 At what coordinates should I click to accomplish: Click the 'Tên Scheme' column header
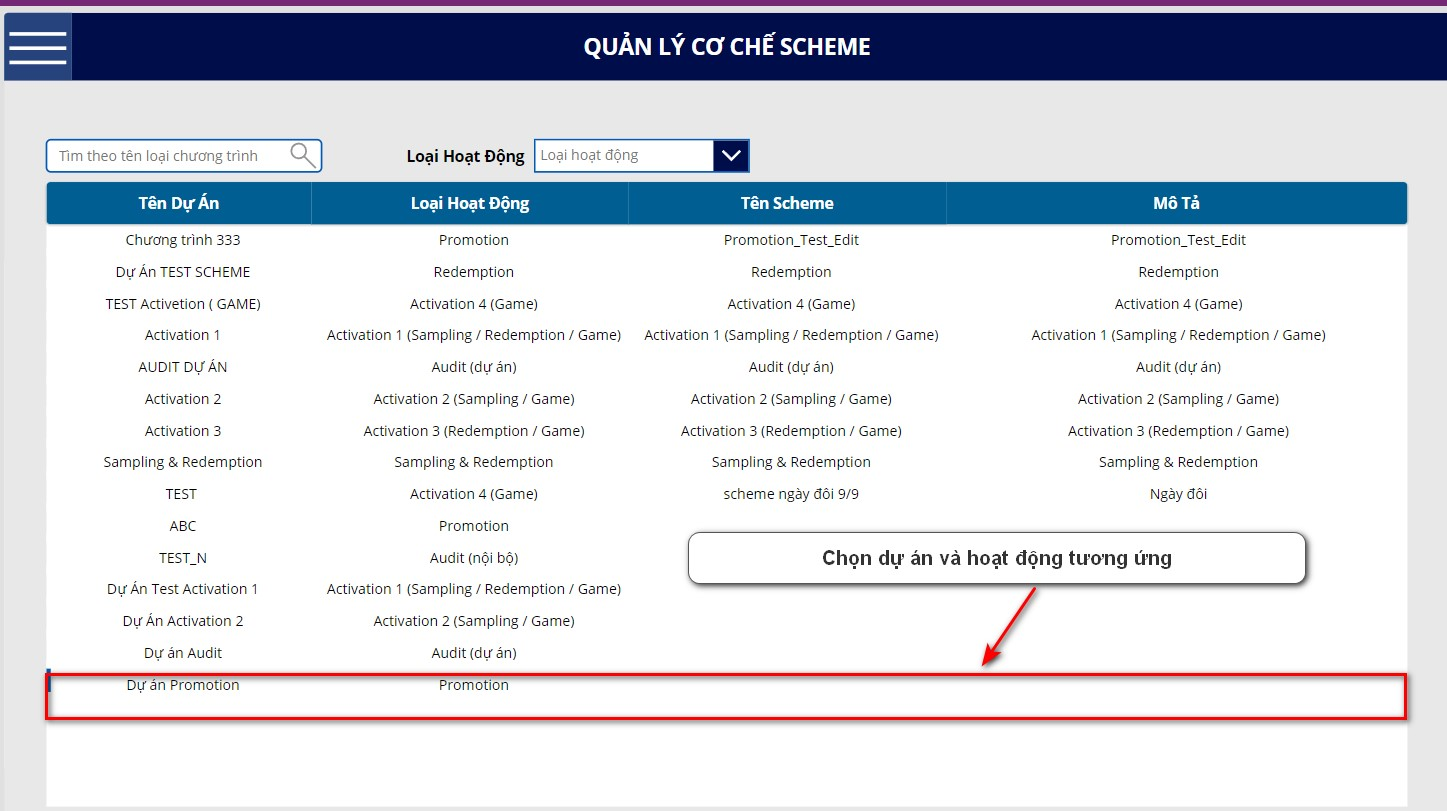pyautogui.click(x=787, y=203)
